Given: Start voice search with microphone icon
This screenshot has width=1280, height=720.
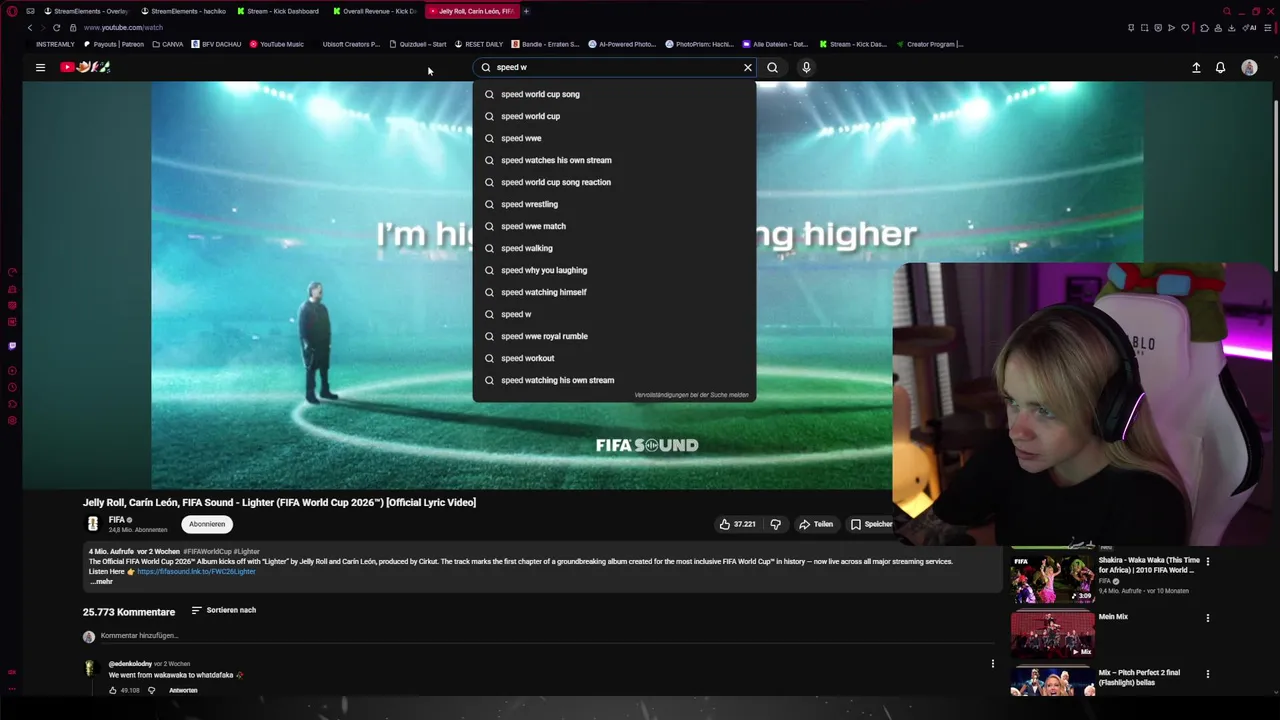Looking at the screenshot, I should pos(806,67).
